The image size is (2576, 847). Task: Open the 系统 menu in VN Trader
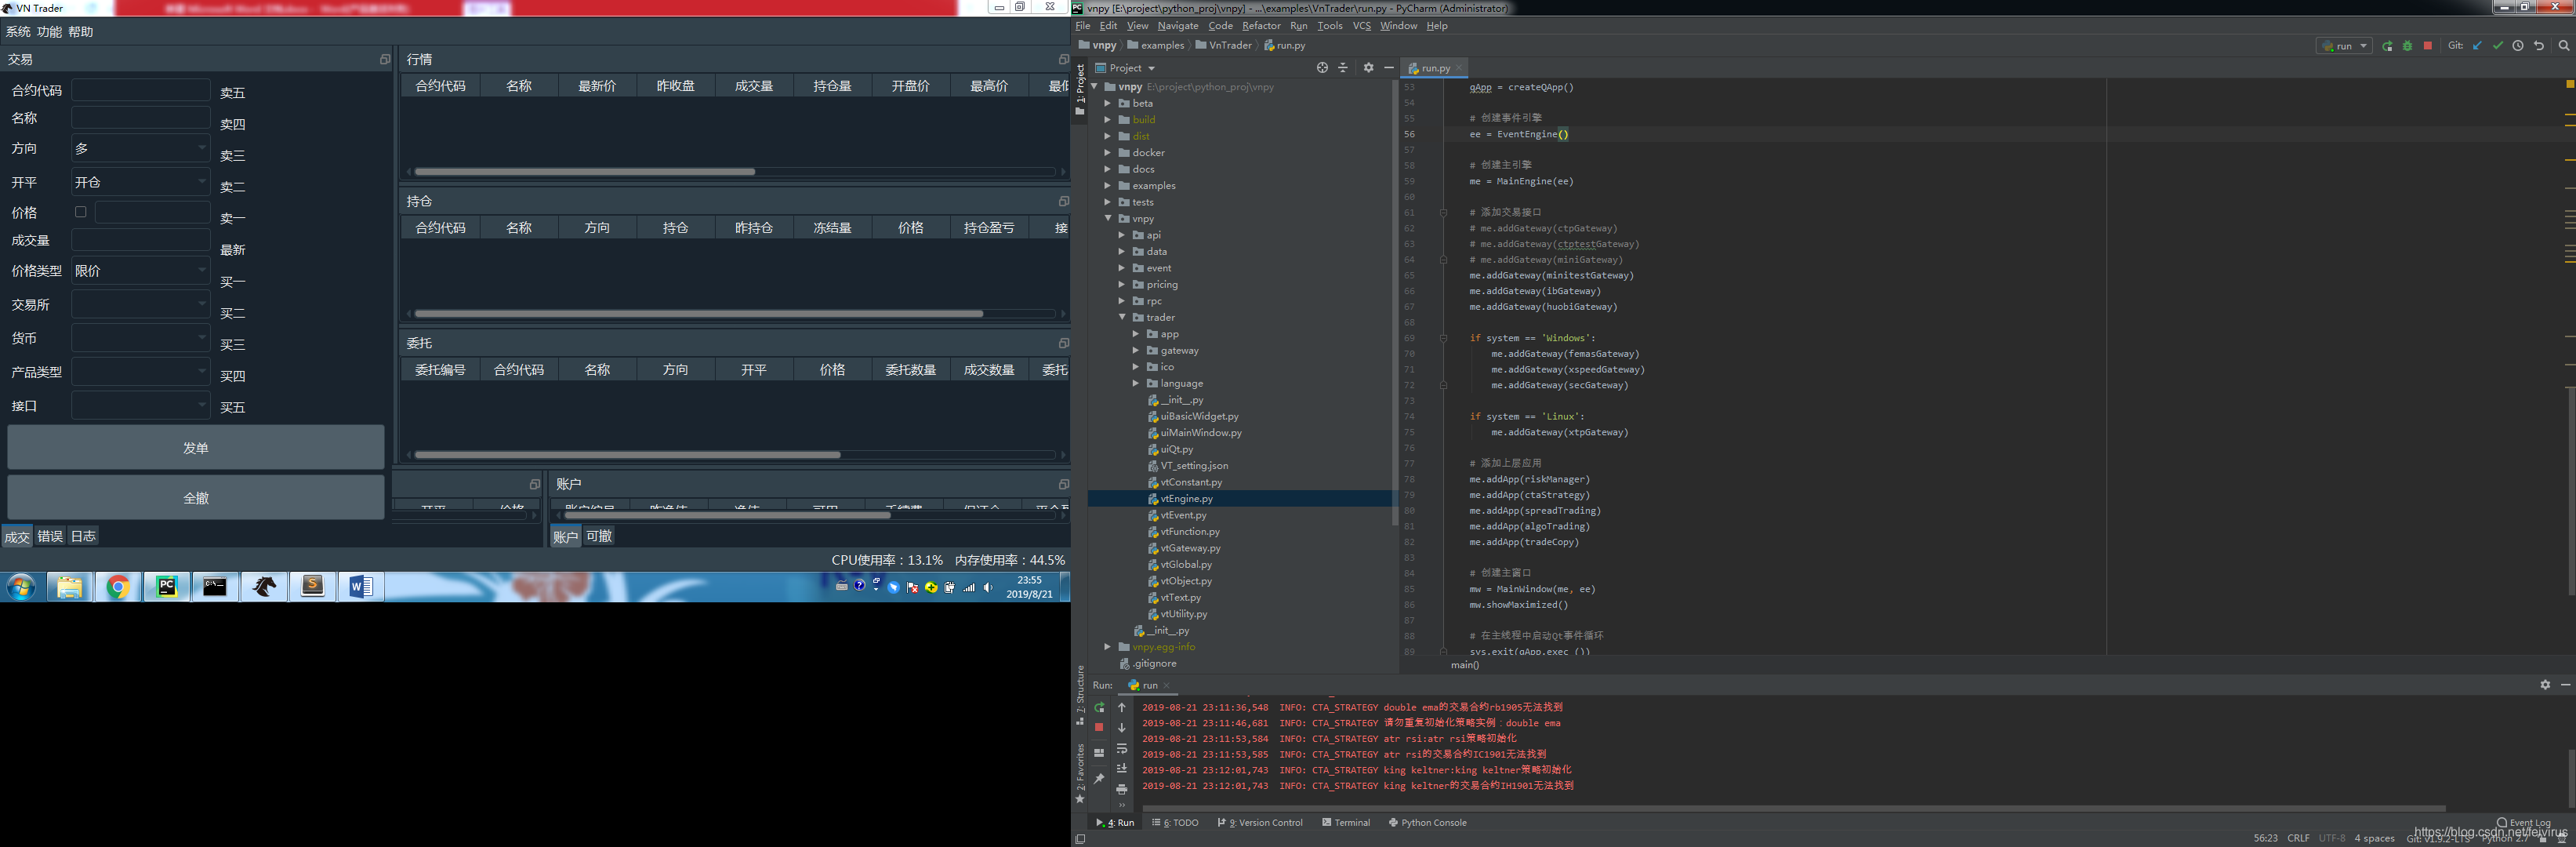click(x=18, y=32)
